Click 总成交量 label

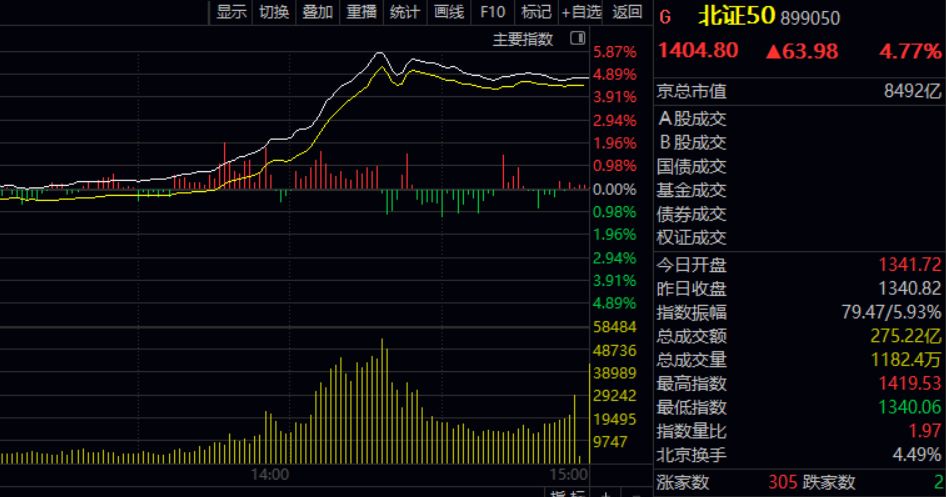pos(691,360)
